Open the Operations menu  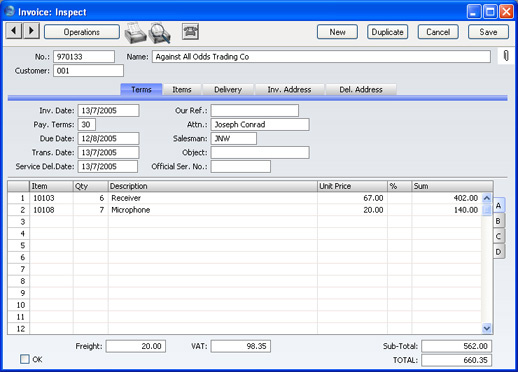[82, 32]
